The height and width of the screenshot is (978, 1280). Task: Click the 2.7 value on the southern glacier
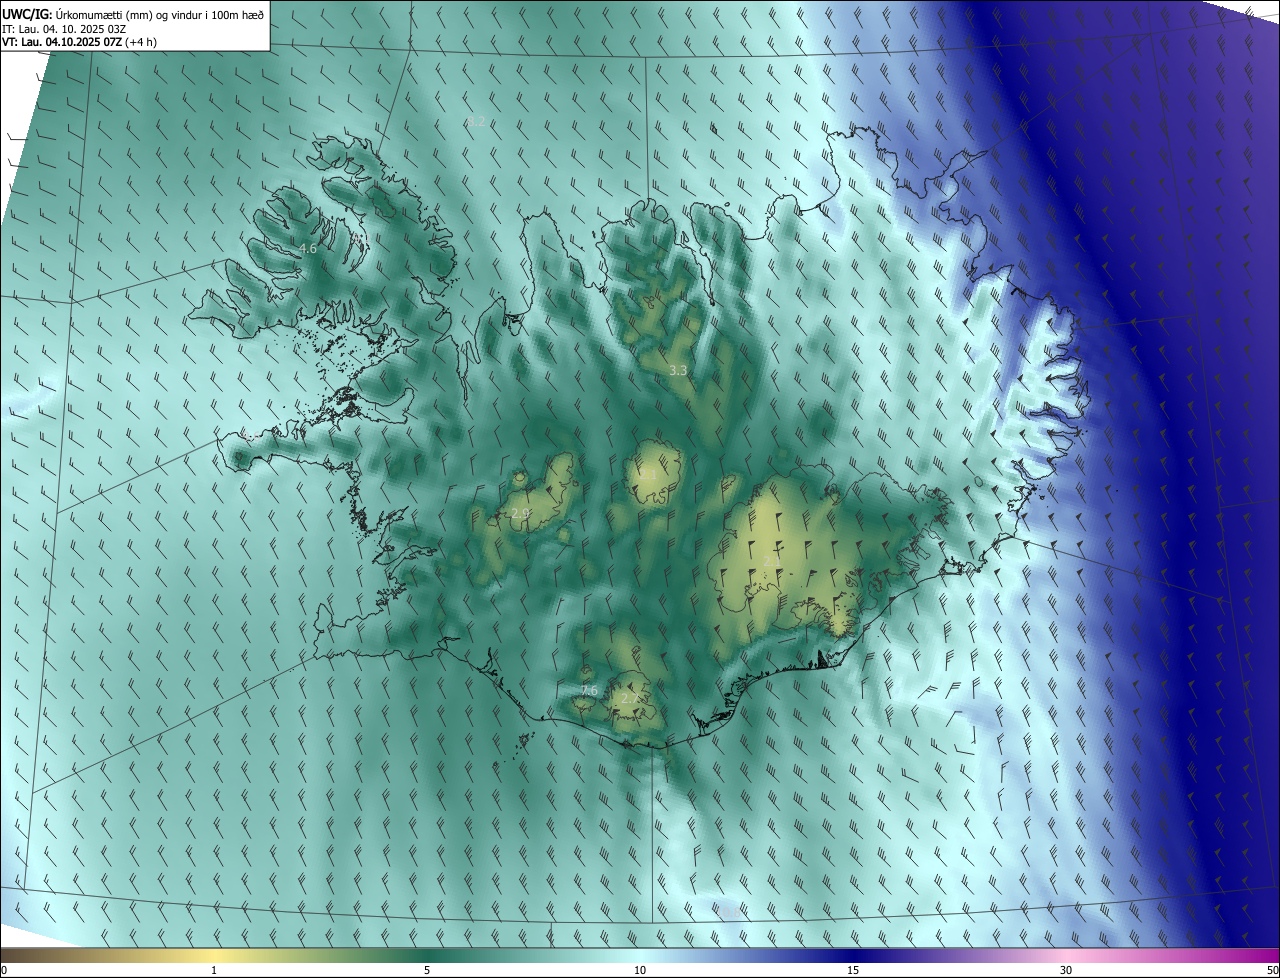coord(630,698)
